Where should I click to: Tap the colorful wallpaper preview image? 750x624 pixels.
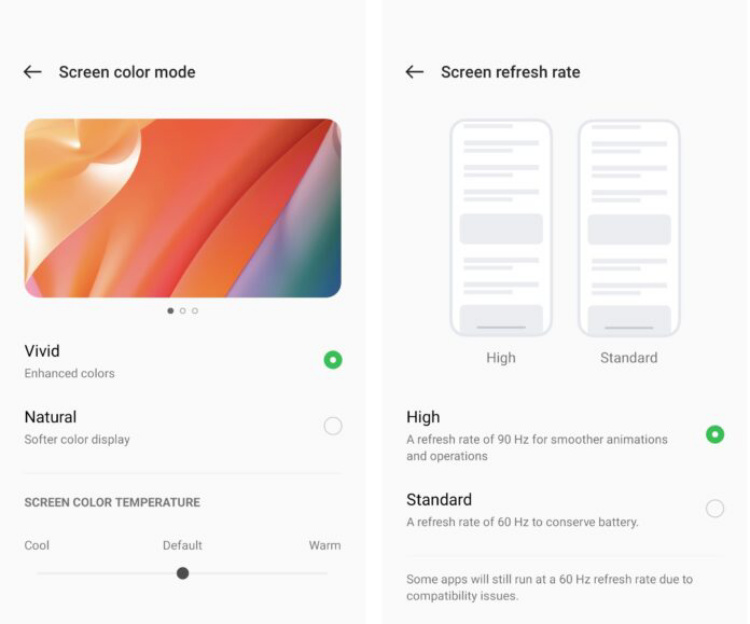[183, 208]
